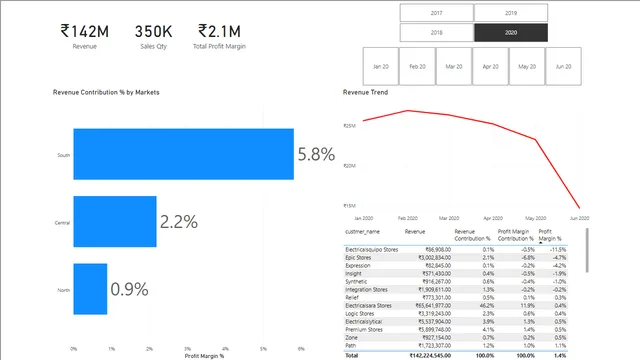
Task: Filter by Jan 20 month tile
Action: tap(380, 67)
